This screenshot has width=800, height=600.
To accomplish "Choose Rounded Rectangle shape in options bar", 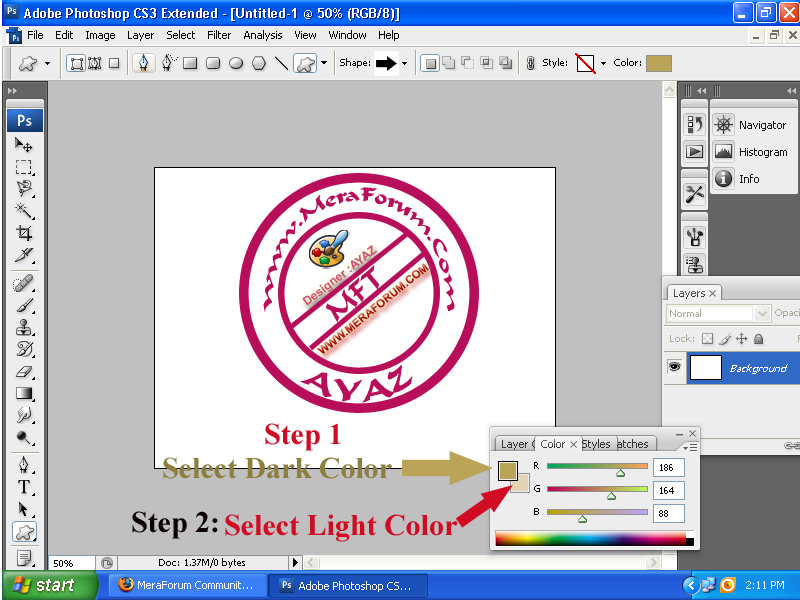I will pyautogui.click(x=213, y=63).
